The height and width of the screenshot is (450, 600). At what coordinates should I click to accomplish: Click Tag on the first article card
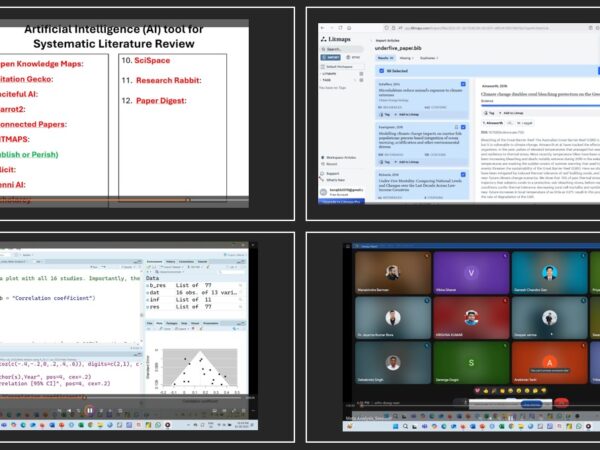385,114
